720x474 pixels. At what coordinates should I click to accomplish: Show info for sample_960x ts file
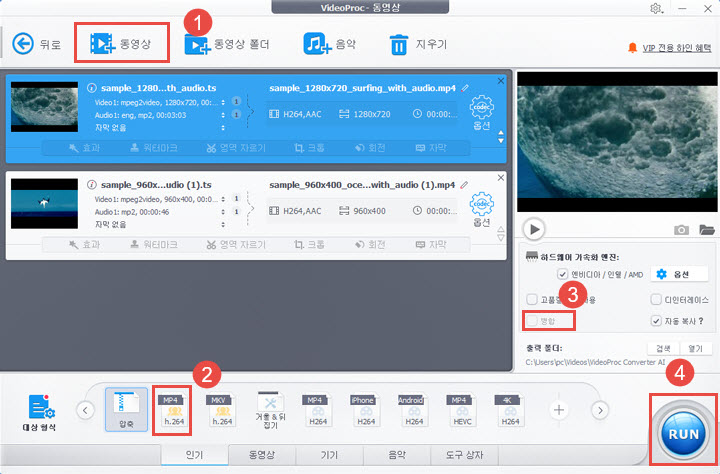pyautogui.click(x=92, y=185)
